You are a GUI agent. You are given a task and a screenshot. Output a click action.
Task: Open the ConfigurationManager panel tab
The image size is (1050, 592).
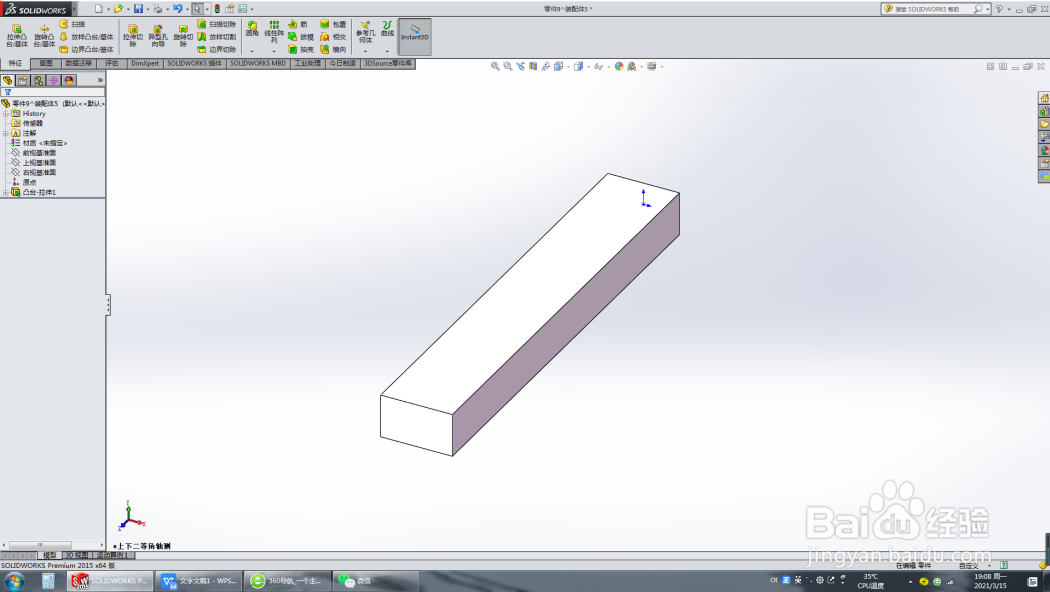coord(39,80)
